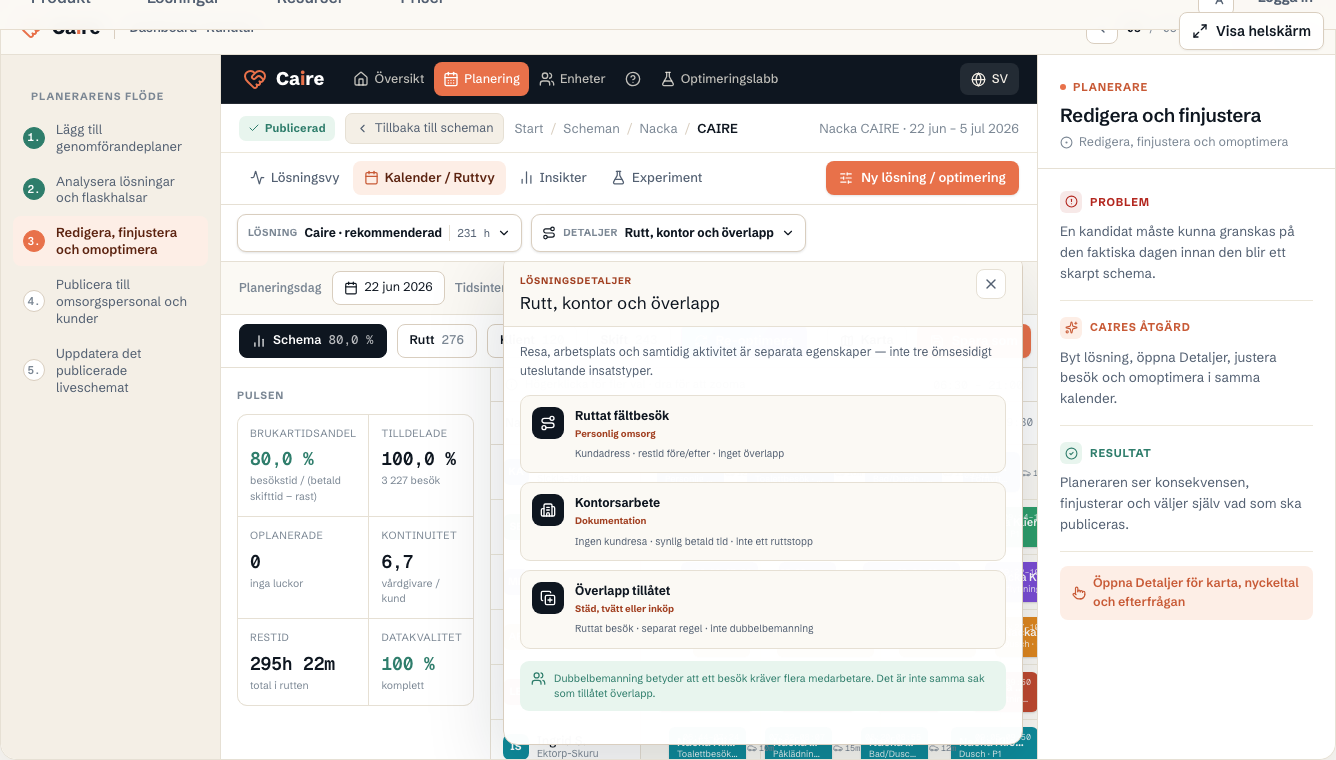Click the clock icon under Redigera och finjustera
This screenshot has width=1336, height=760.
coord(1066,142)
